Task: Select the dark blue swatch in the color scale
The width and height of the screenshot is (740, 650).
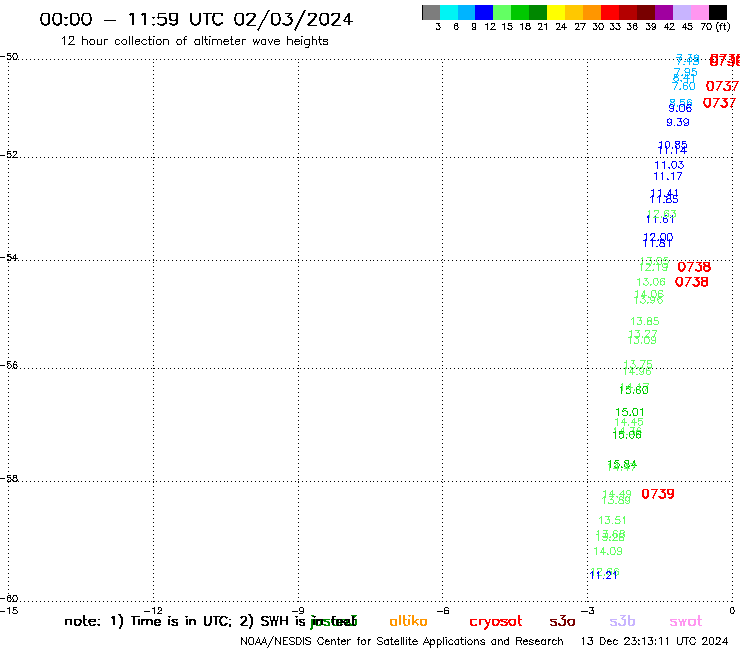Action: pos(485,12)
